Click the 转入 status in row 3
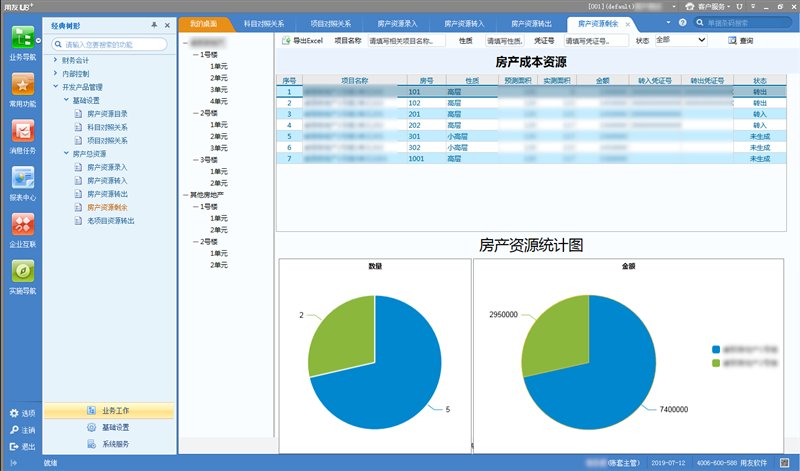The width and height of the screenshot is (800, 471). pyautogui.click(x=759, y=114)
